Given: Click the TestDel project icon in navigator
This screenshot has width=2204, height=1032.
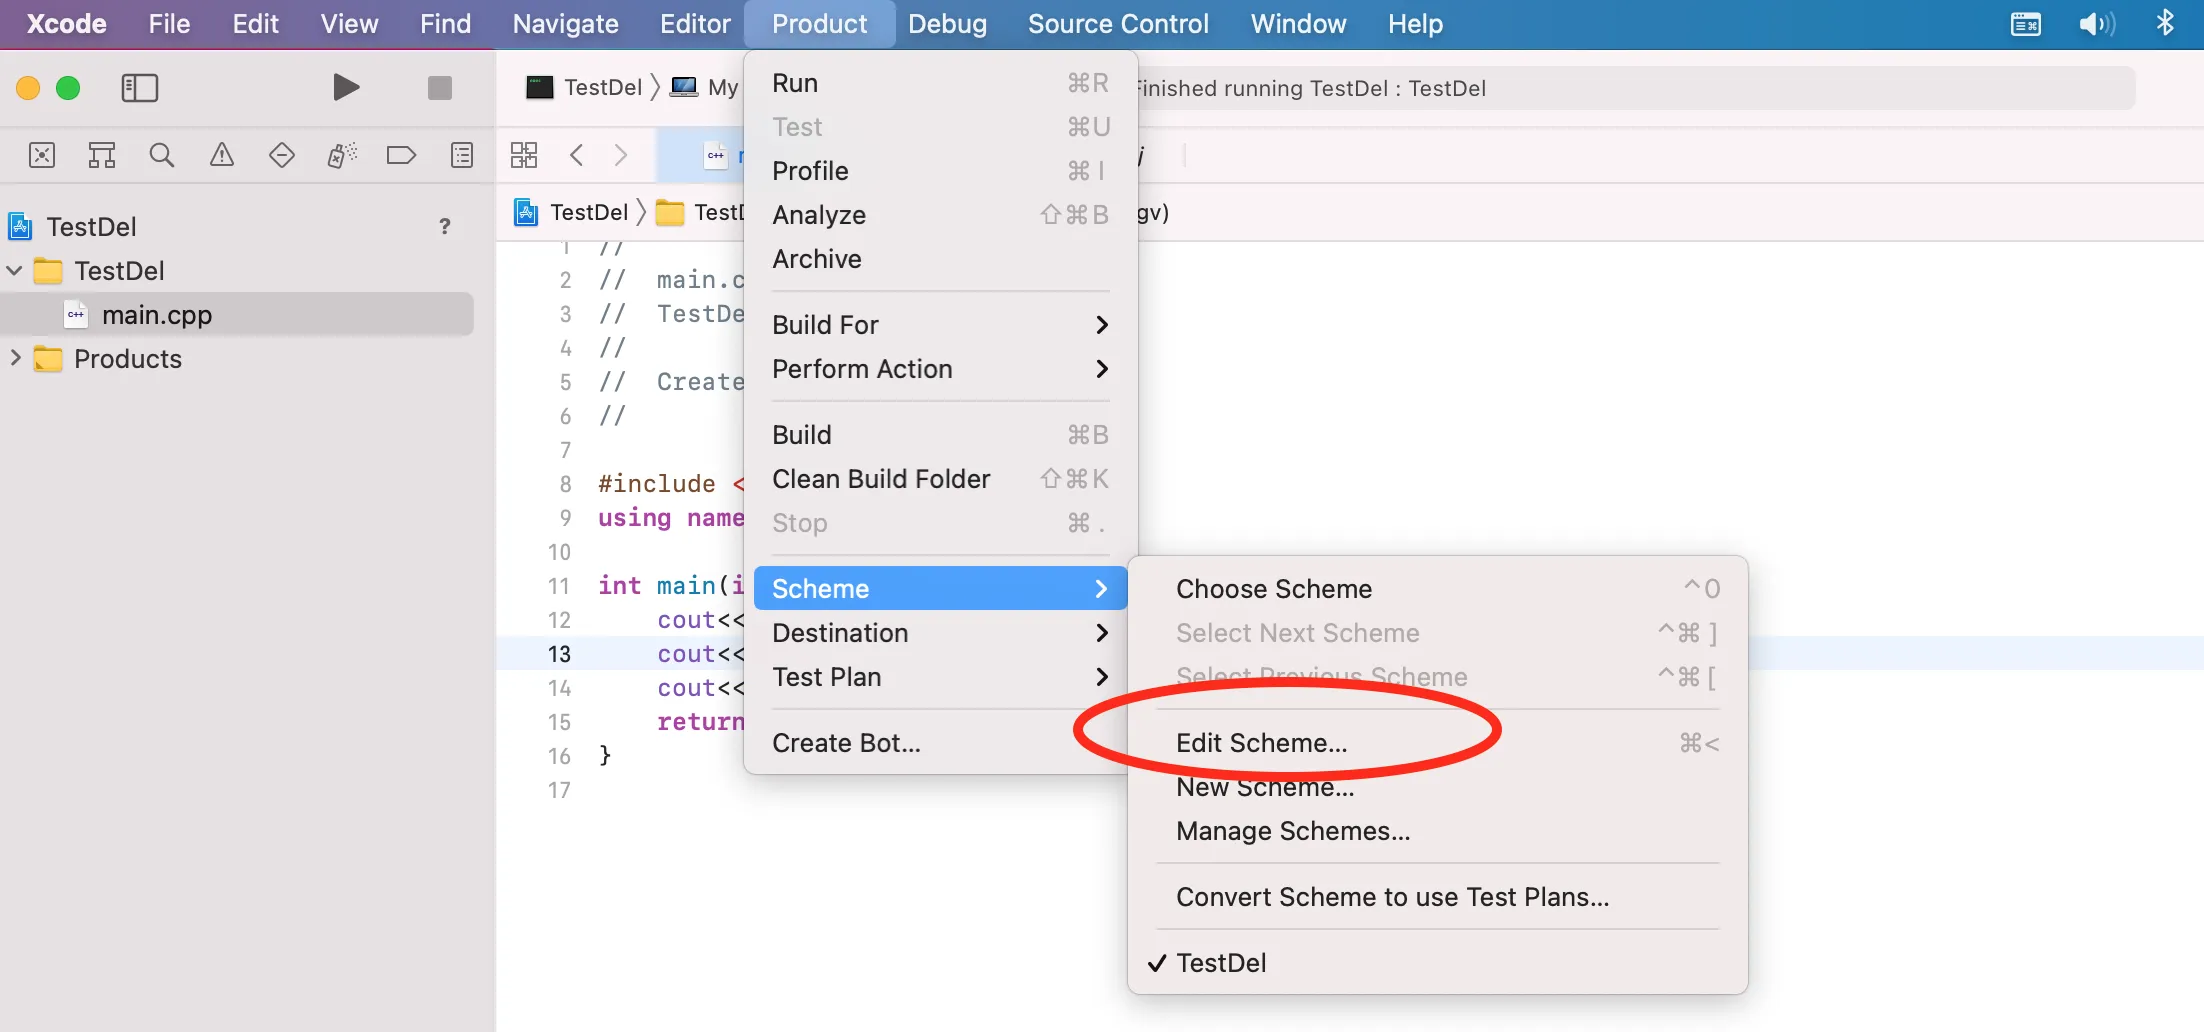Looking at the screenshot, I should click(x=21, y=227).
